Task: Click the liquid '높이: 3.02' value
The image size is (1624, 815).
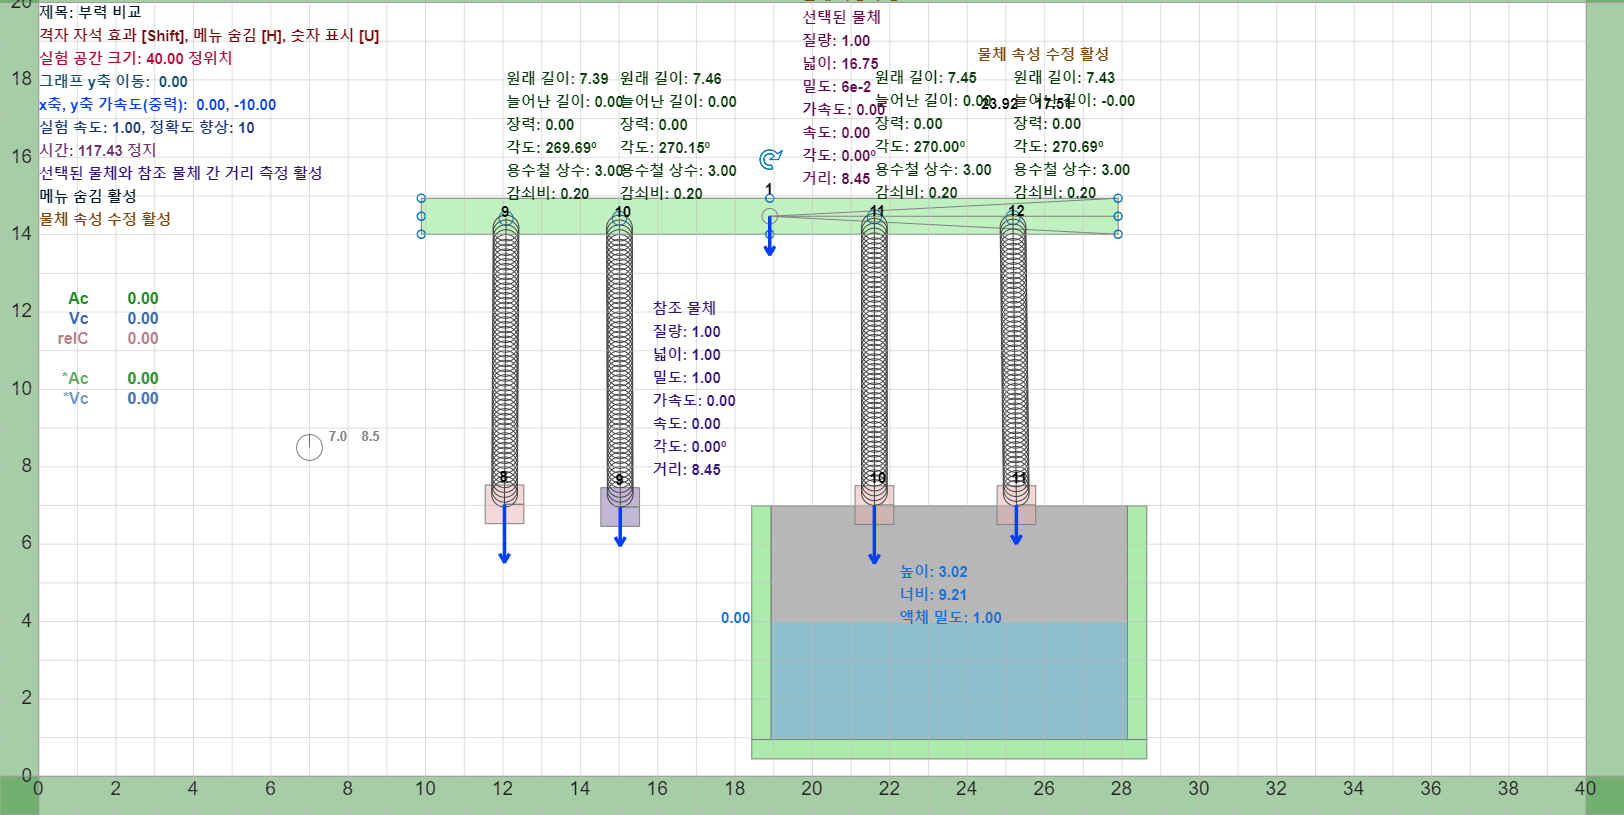Action: [x=933, y=571]
